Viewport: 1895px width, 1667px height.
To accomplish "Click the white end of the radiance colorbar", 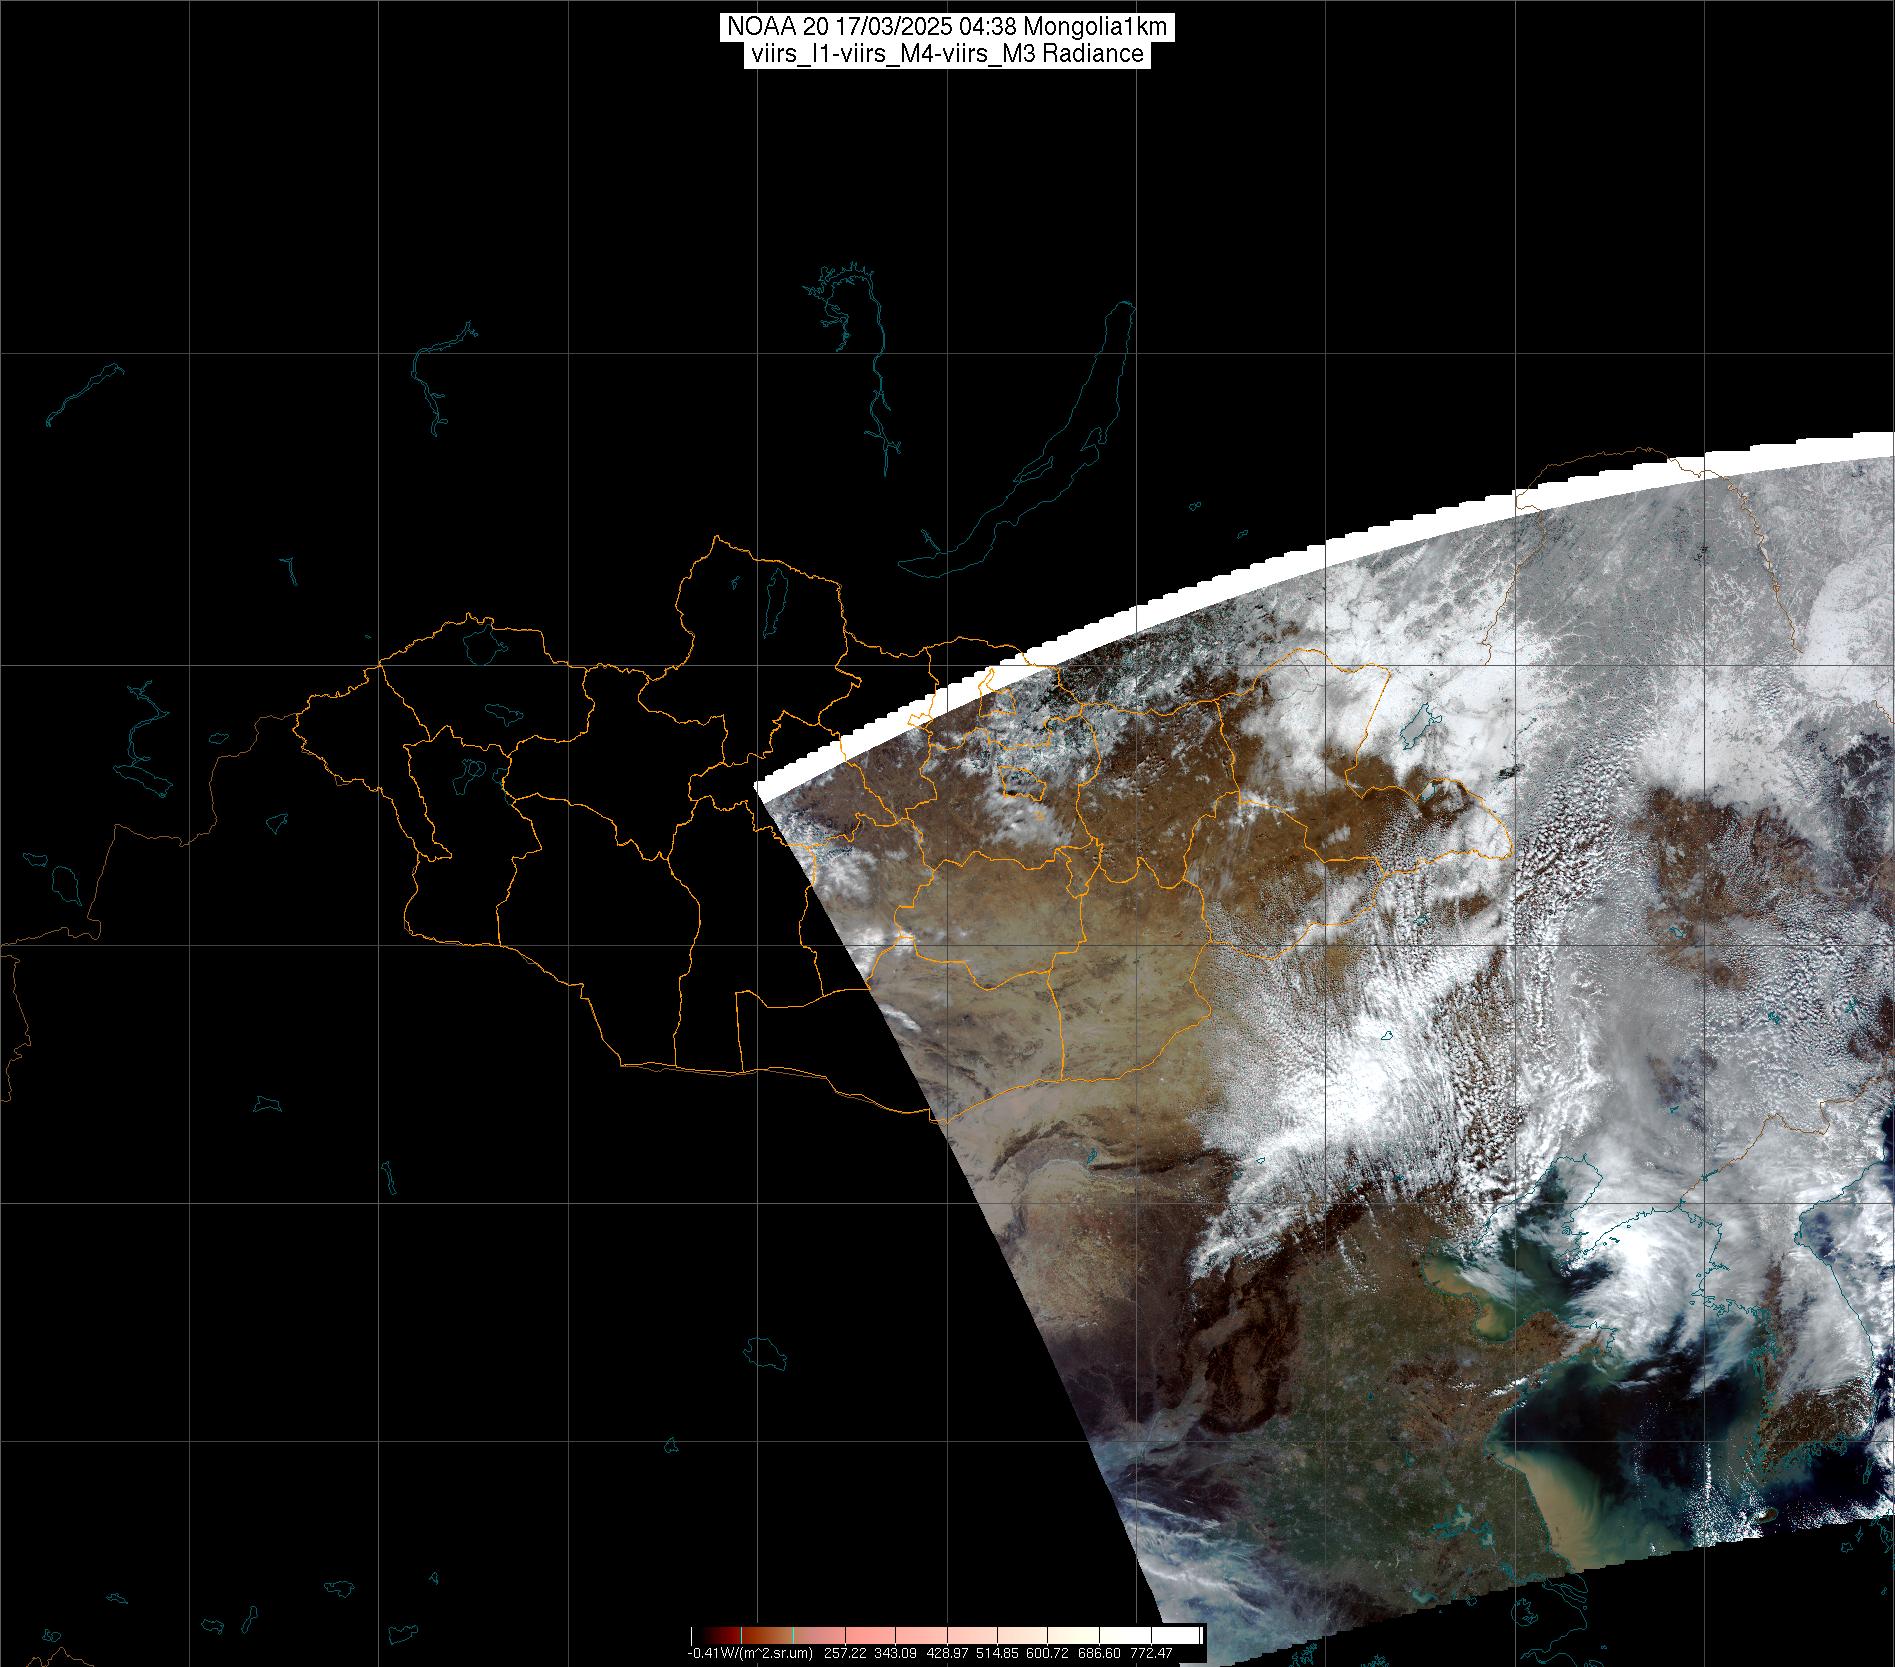I will (1175, 1635).
